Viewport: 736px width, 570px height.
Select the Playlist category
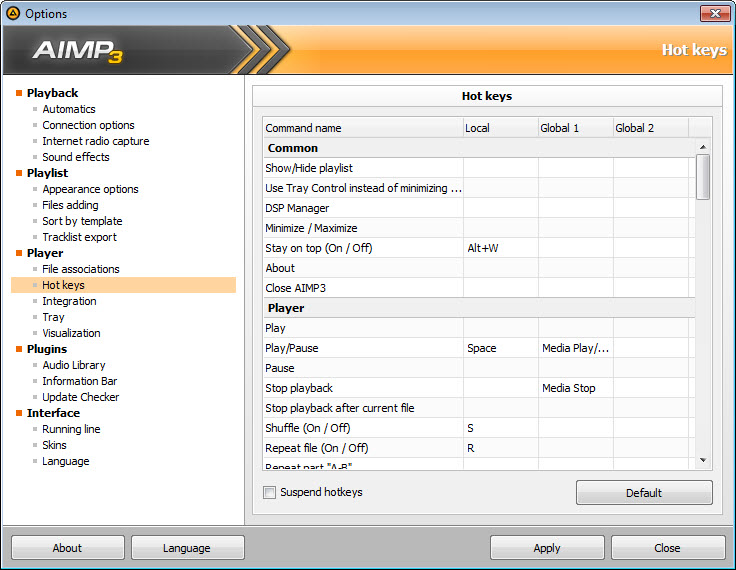[x=47, y=173]
